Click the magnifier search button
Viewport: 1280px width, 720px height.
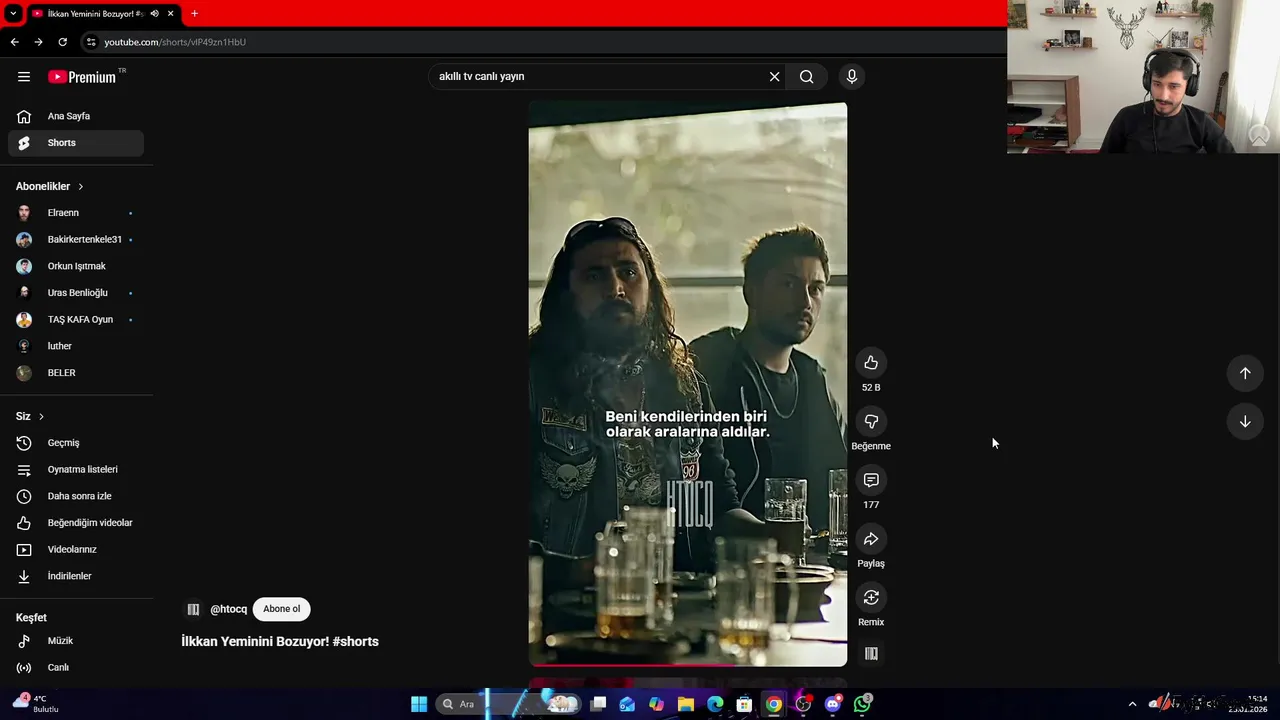click(806, 77)
